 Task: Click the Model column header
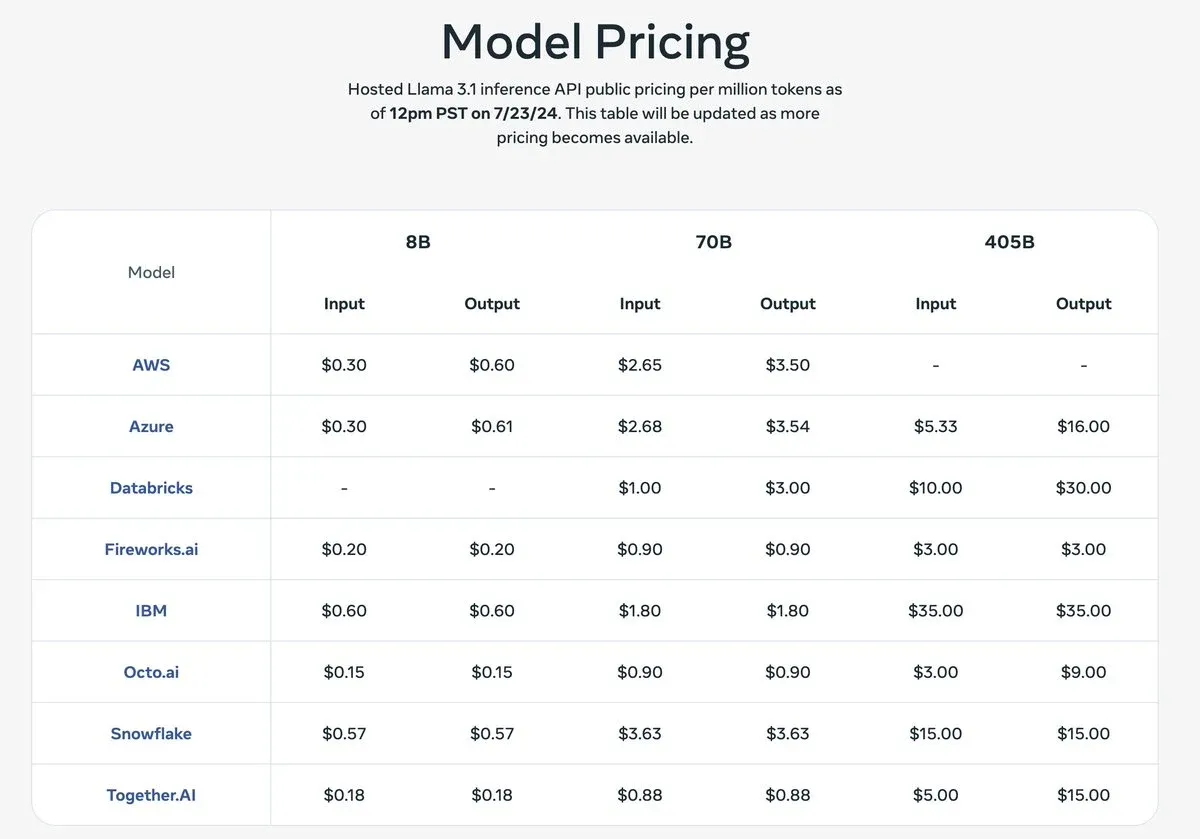click(x=151, y=272)
